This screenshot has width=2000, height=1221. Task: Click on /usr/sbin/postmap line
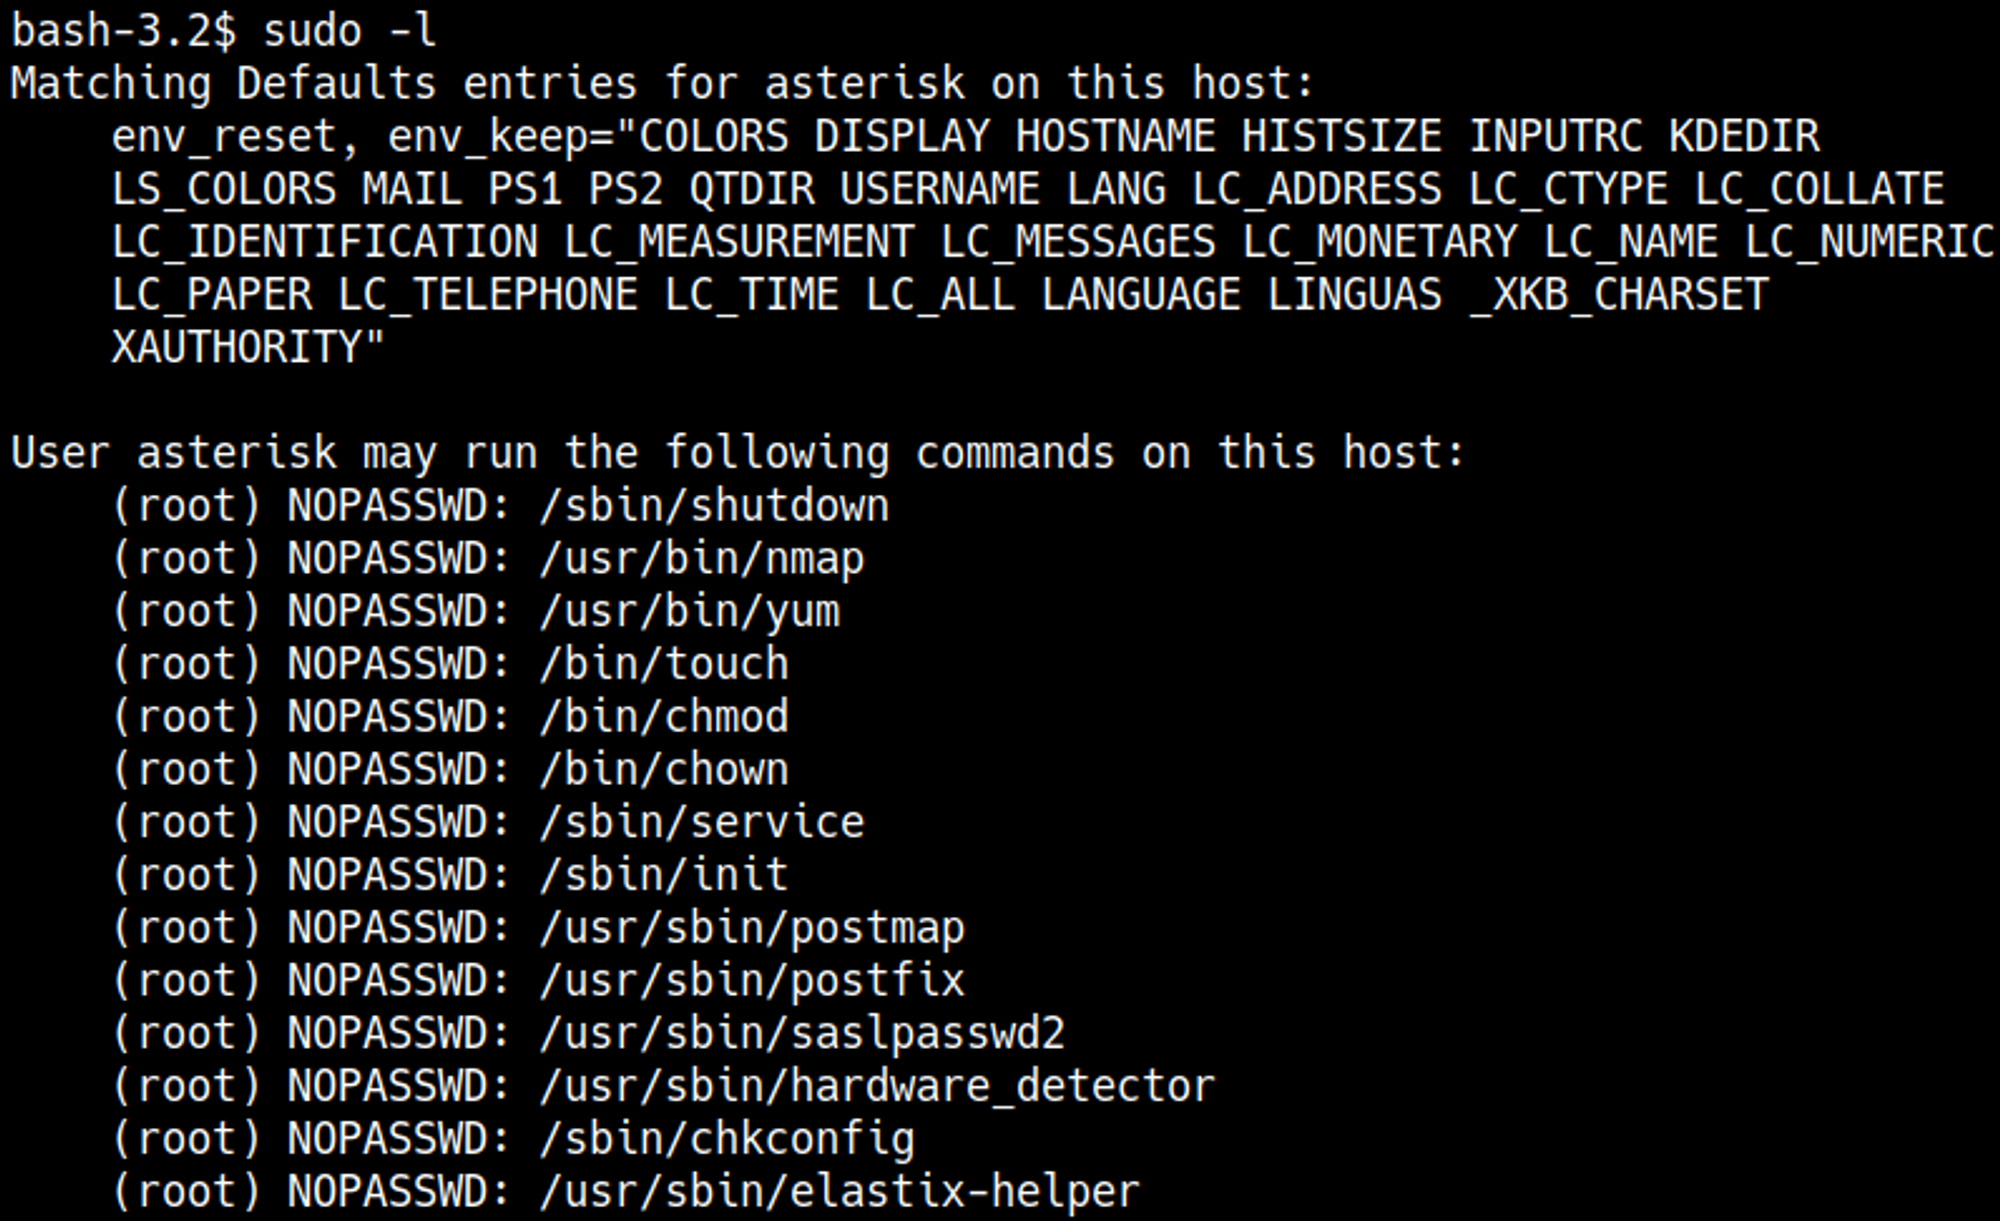[x=752, y=929]
